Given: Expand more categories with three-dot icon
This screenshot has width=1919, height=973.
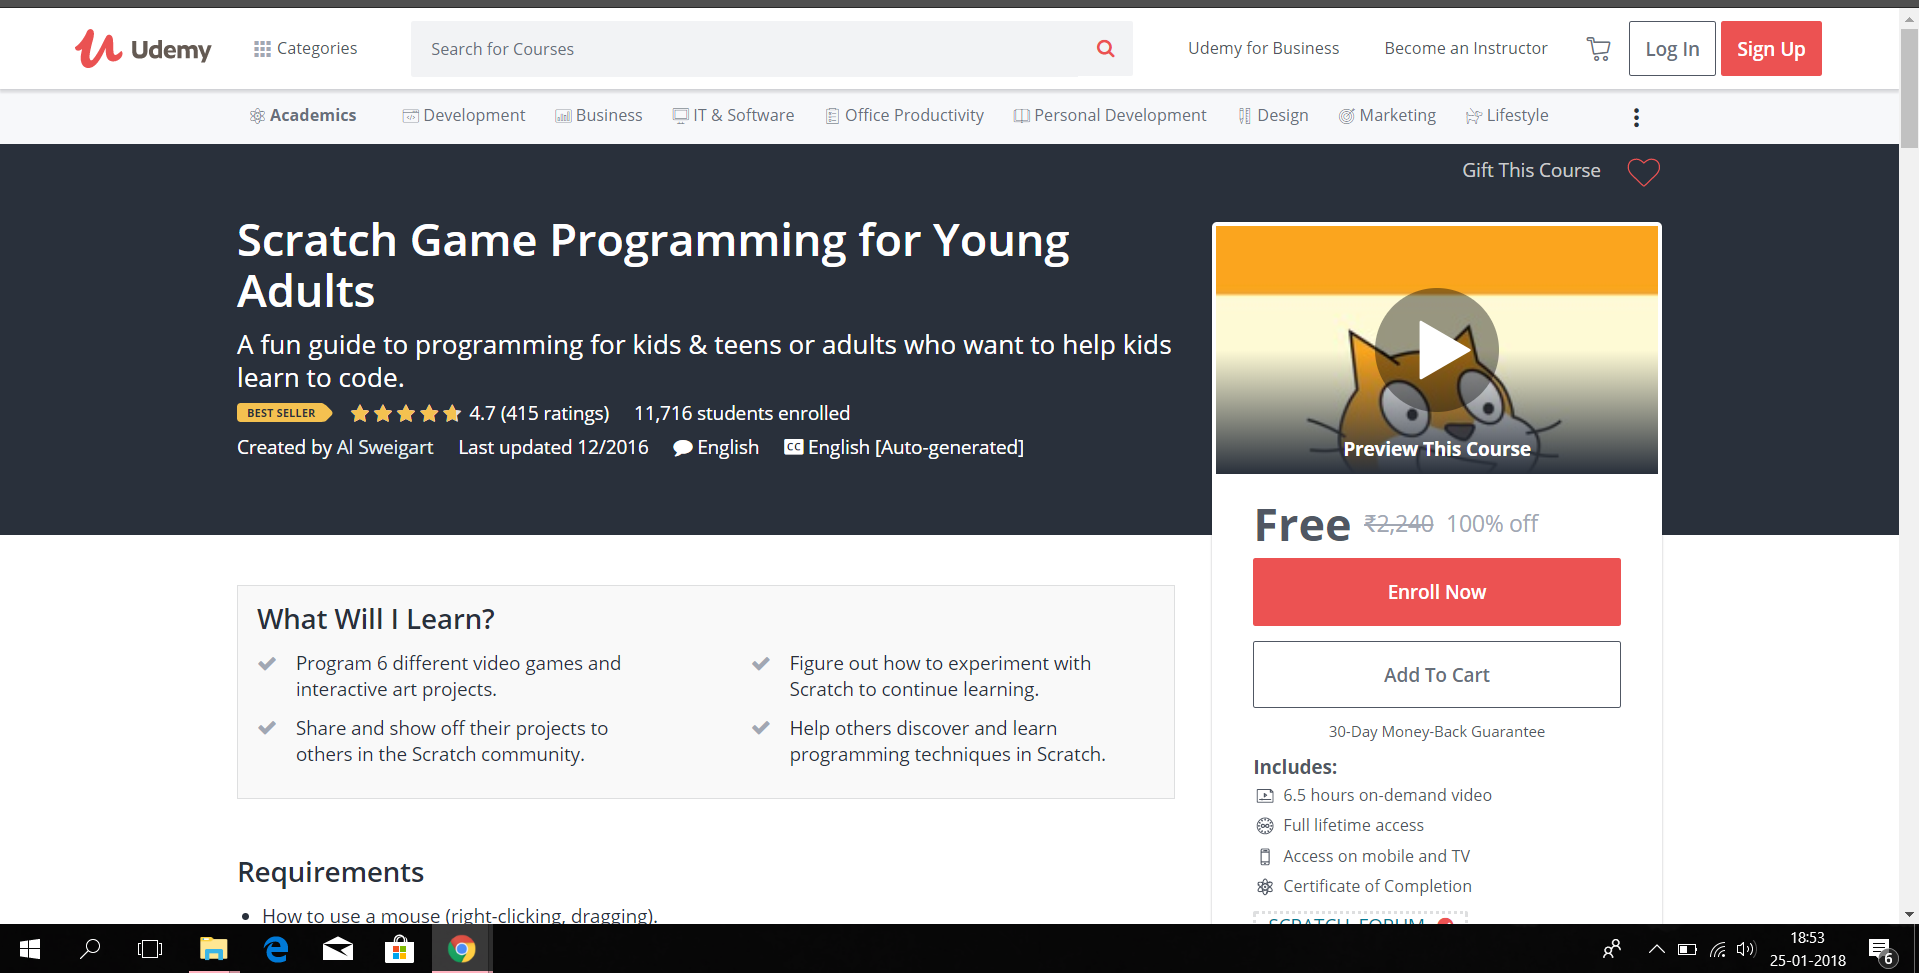Looking at the screenshot, I should (x=1636, y=118).
